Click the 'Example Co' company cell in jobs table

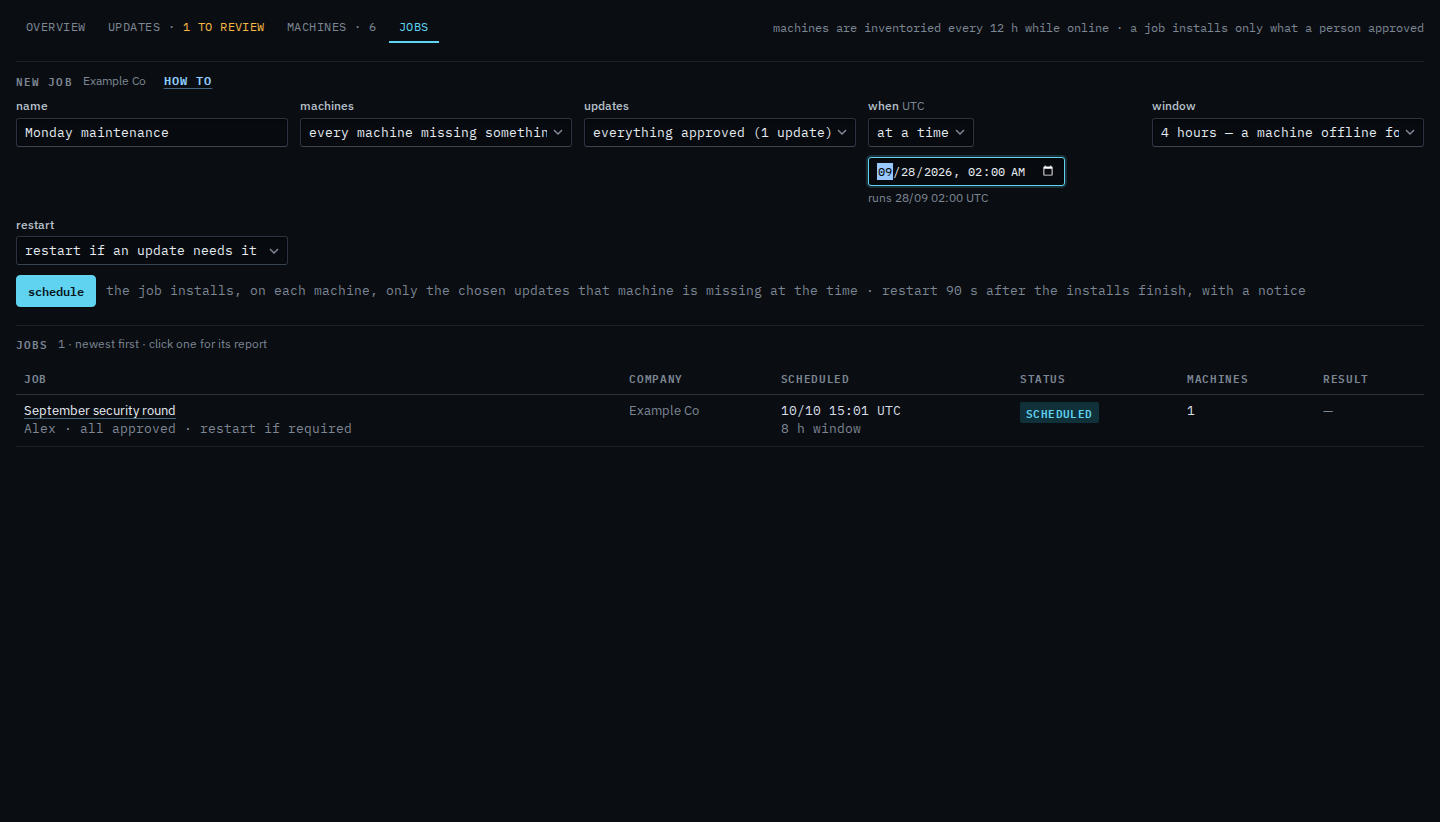pyautogui.click(x=664, y=410)
